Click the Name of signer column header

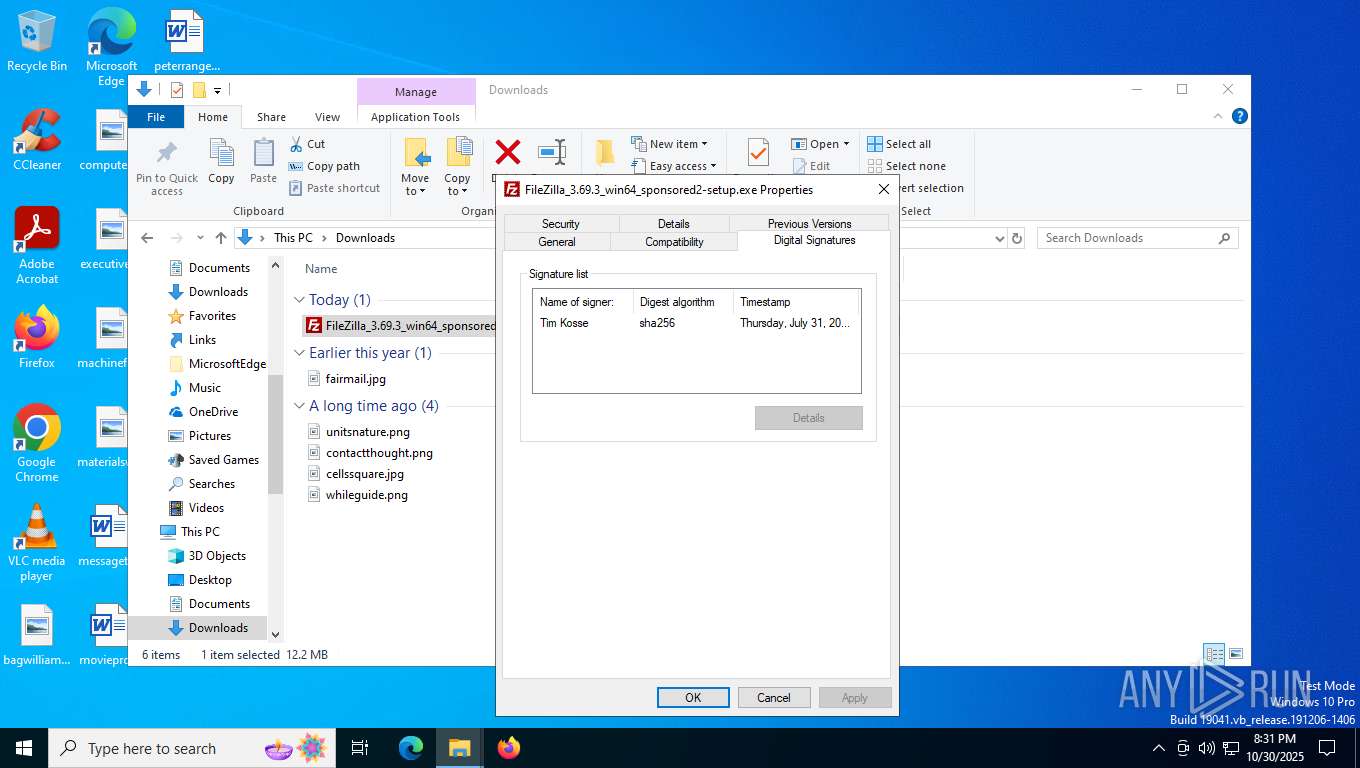coord(584,302)
